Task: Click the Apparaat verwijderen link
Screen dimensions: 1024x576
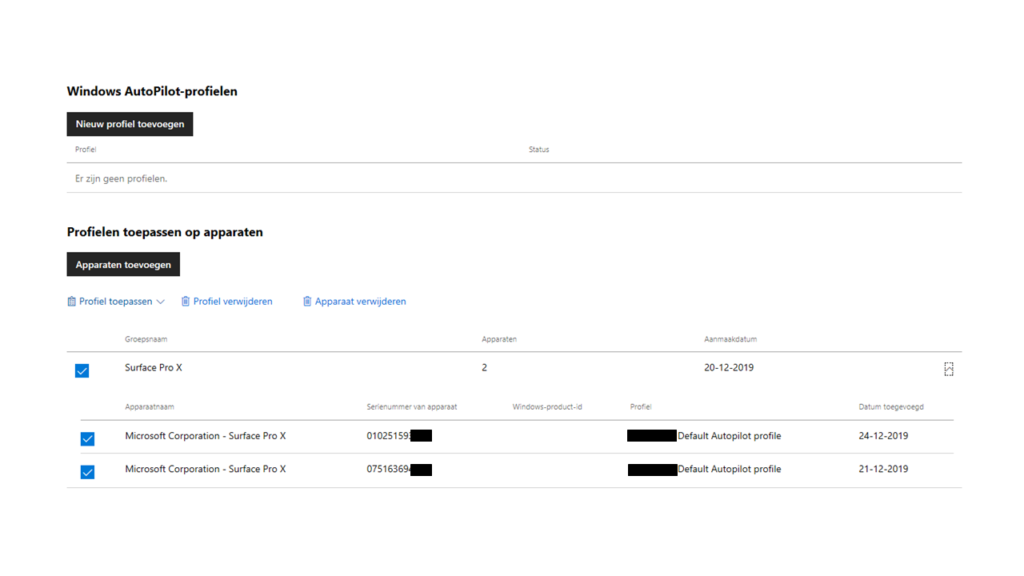Action: 360,301
